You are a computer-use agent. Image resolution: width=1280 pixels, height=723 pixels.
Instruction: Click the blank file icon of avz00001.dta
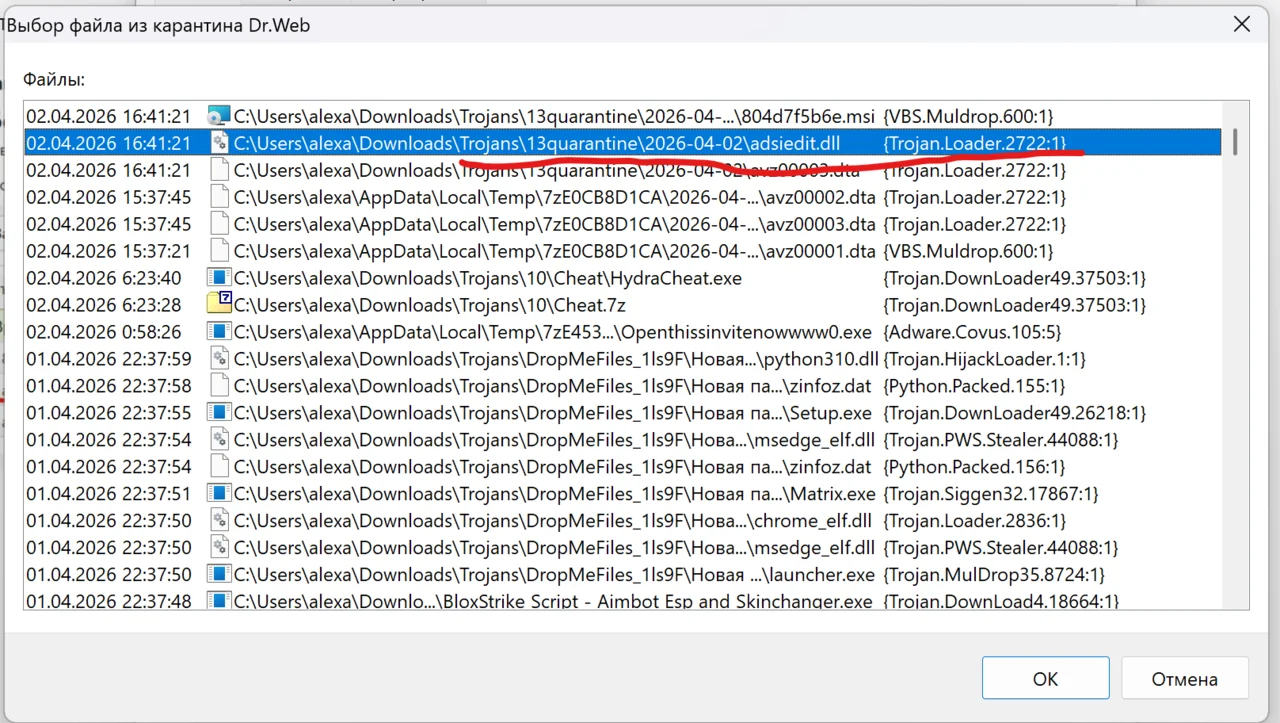click(x=218, y=251)
